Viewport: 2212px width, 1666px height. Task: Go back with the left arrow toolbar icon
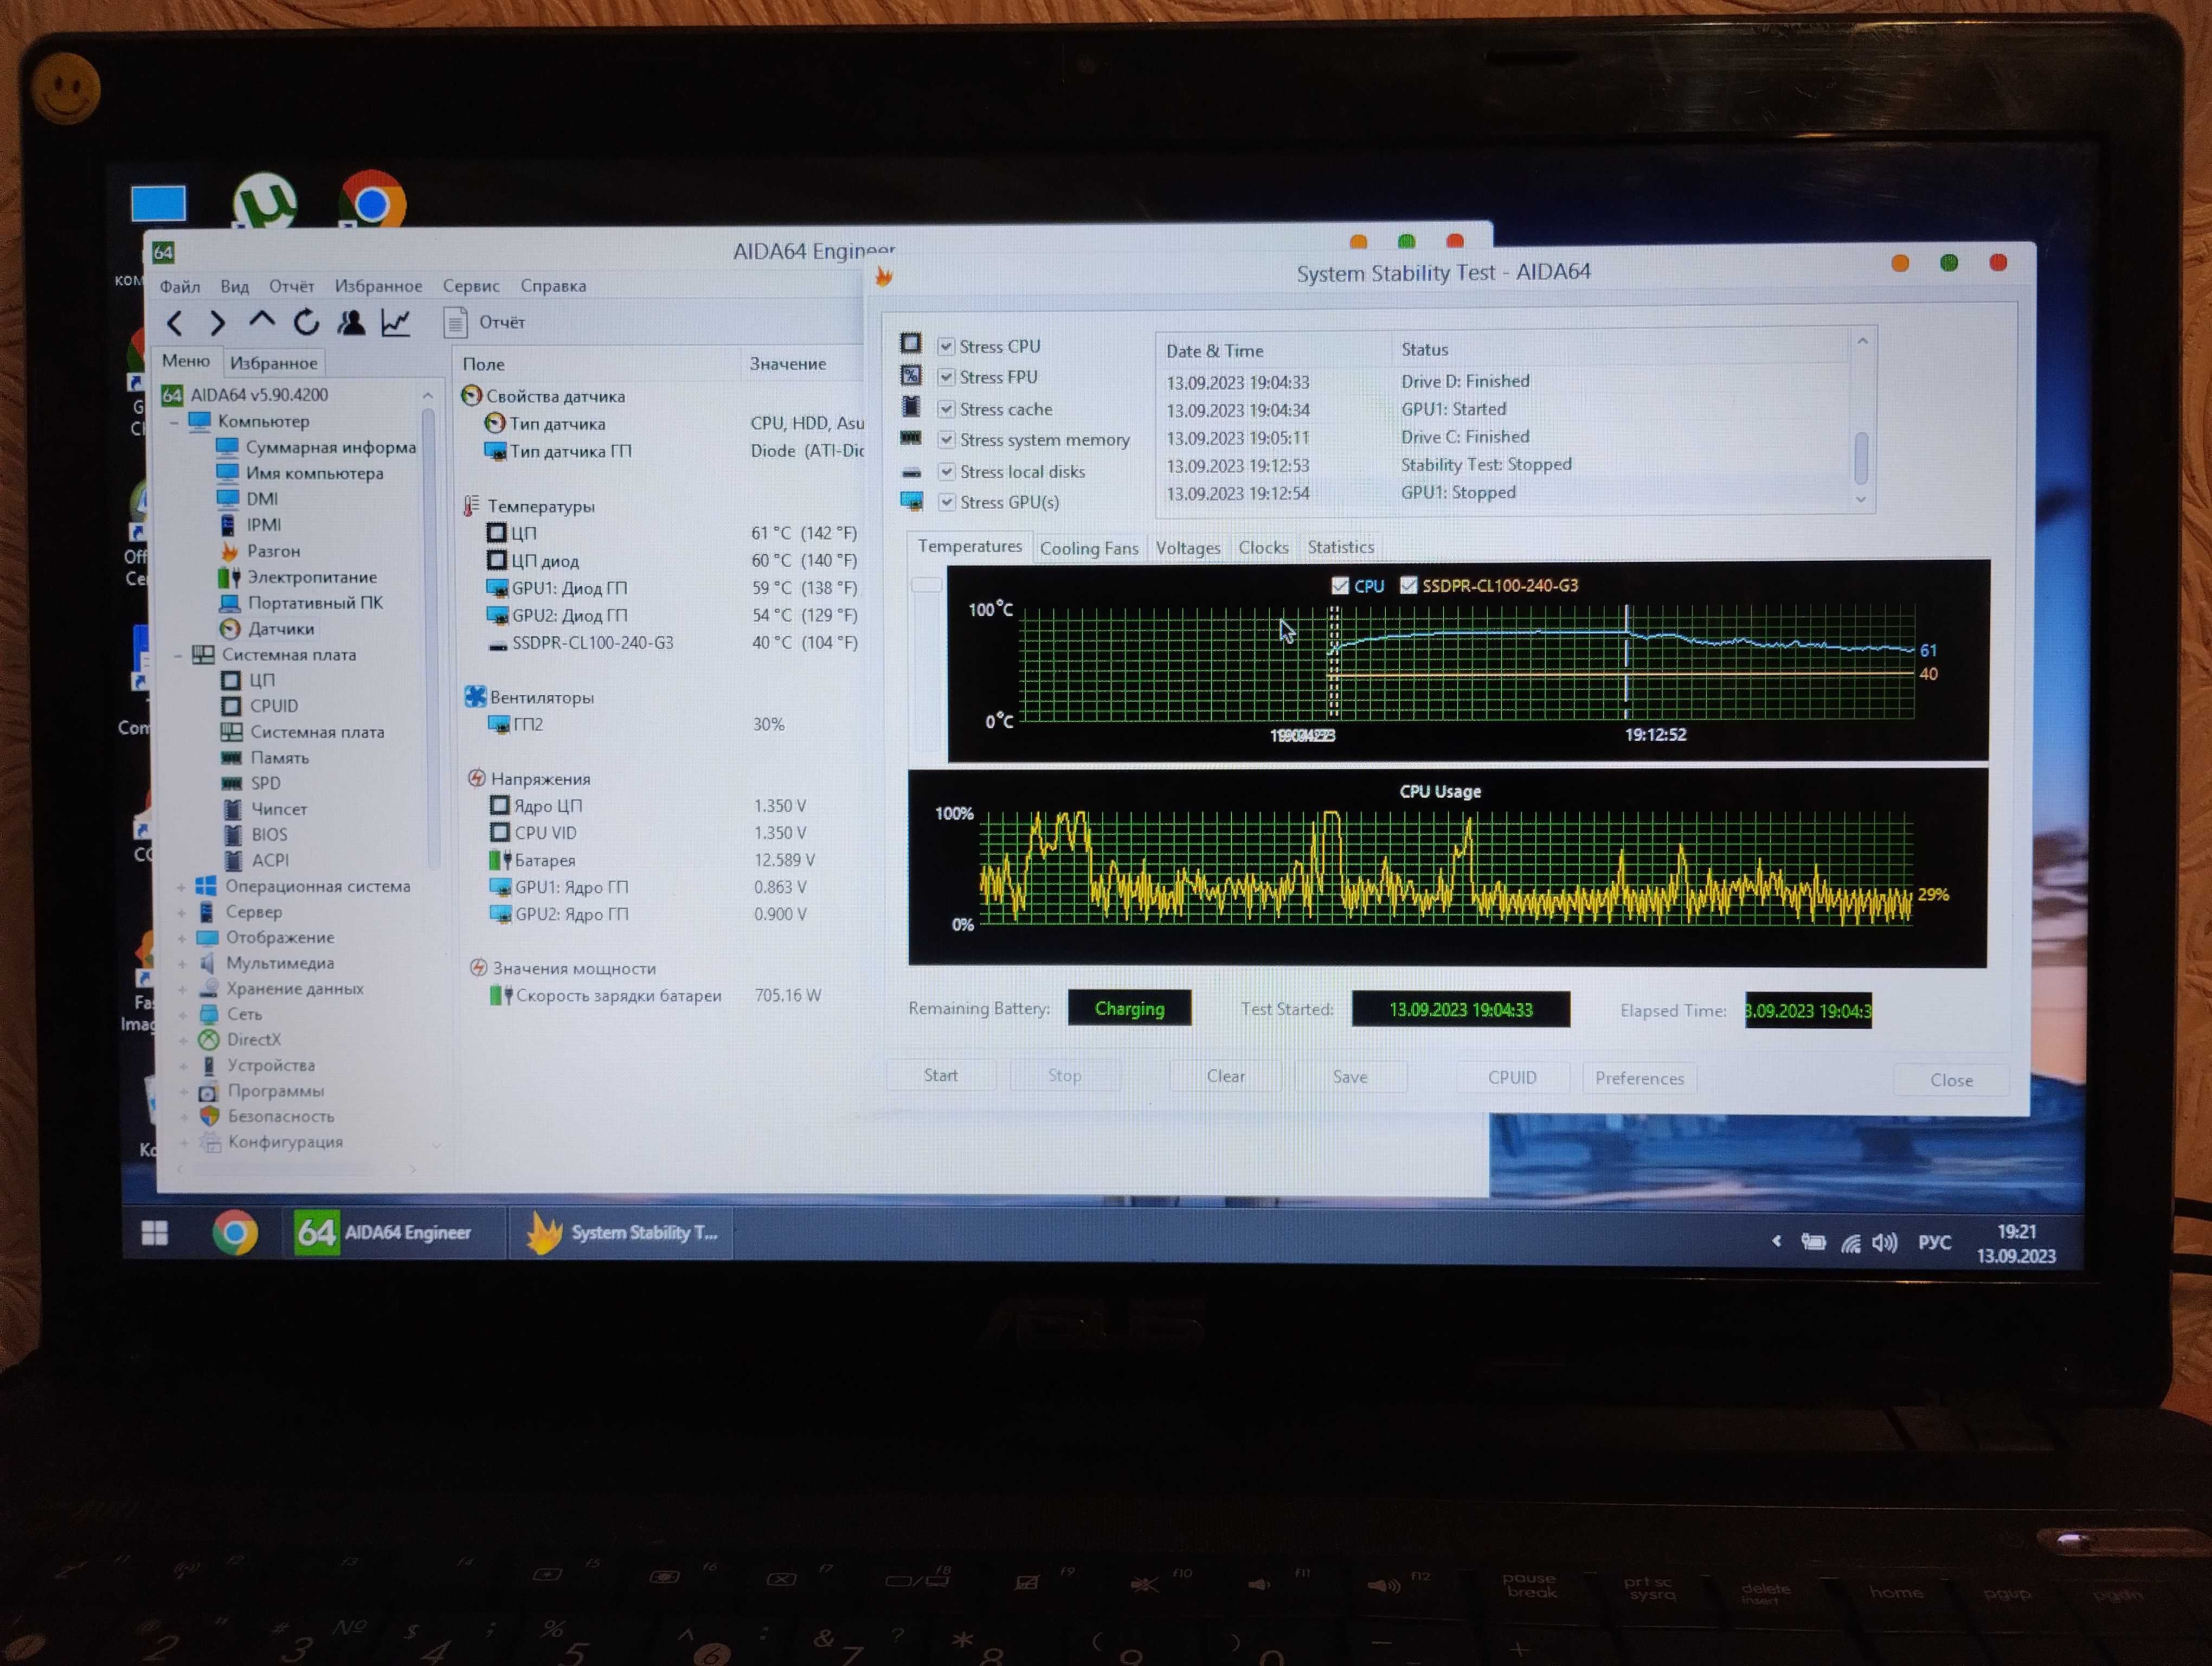(x=175, y=323)
